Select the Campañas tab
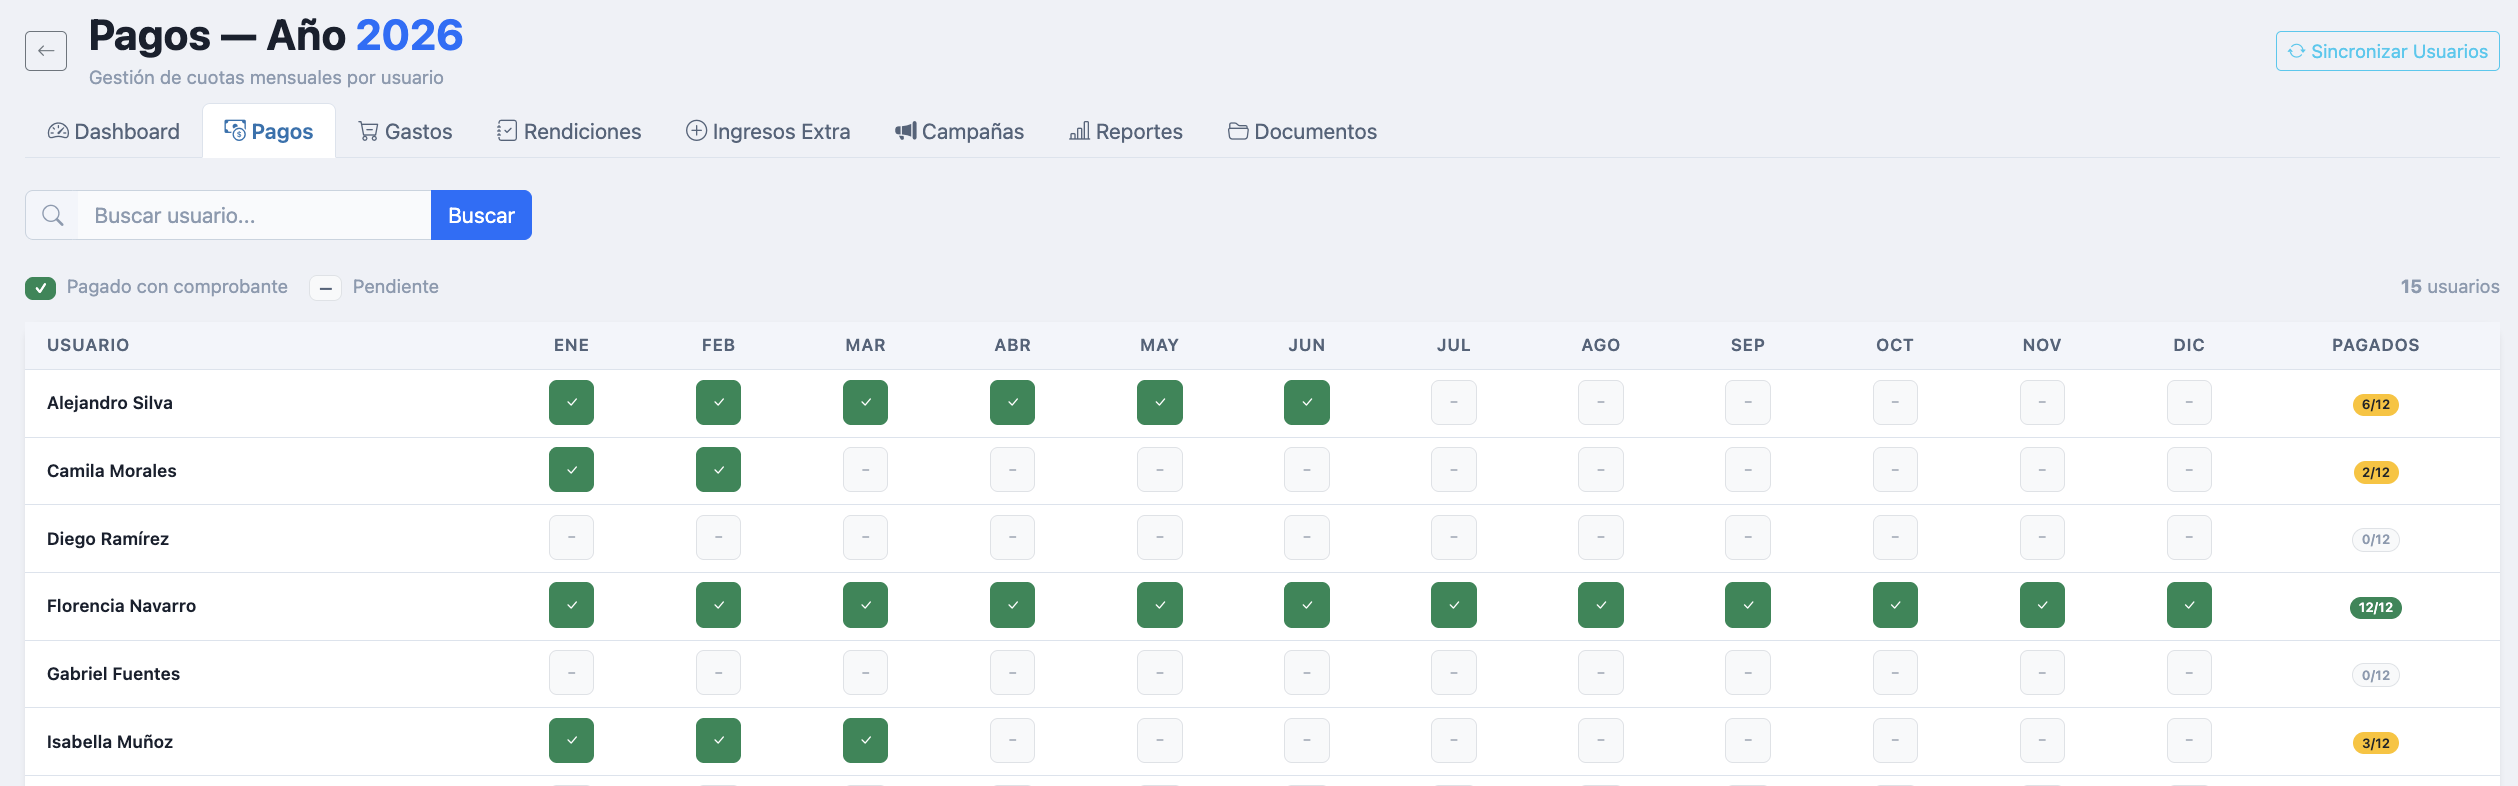The width and height of the screenshot is (2518, 786). pos(960,131)
